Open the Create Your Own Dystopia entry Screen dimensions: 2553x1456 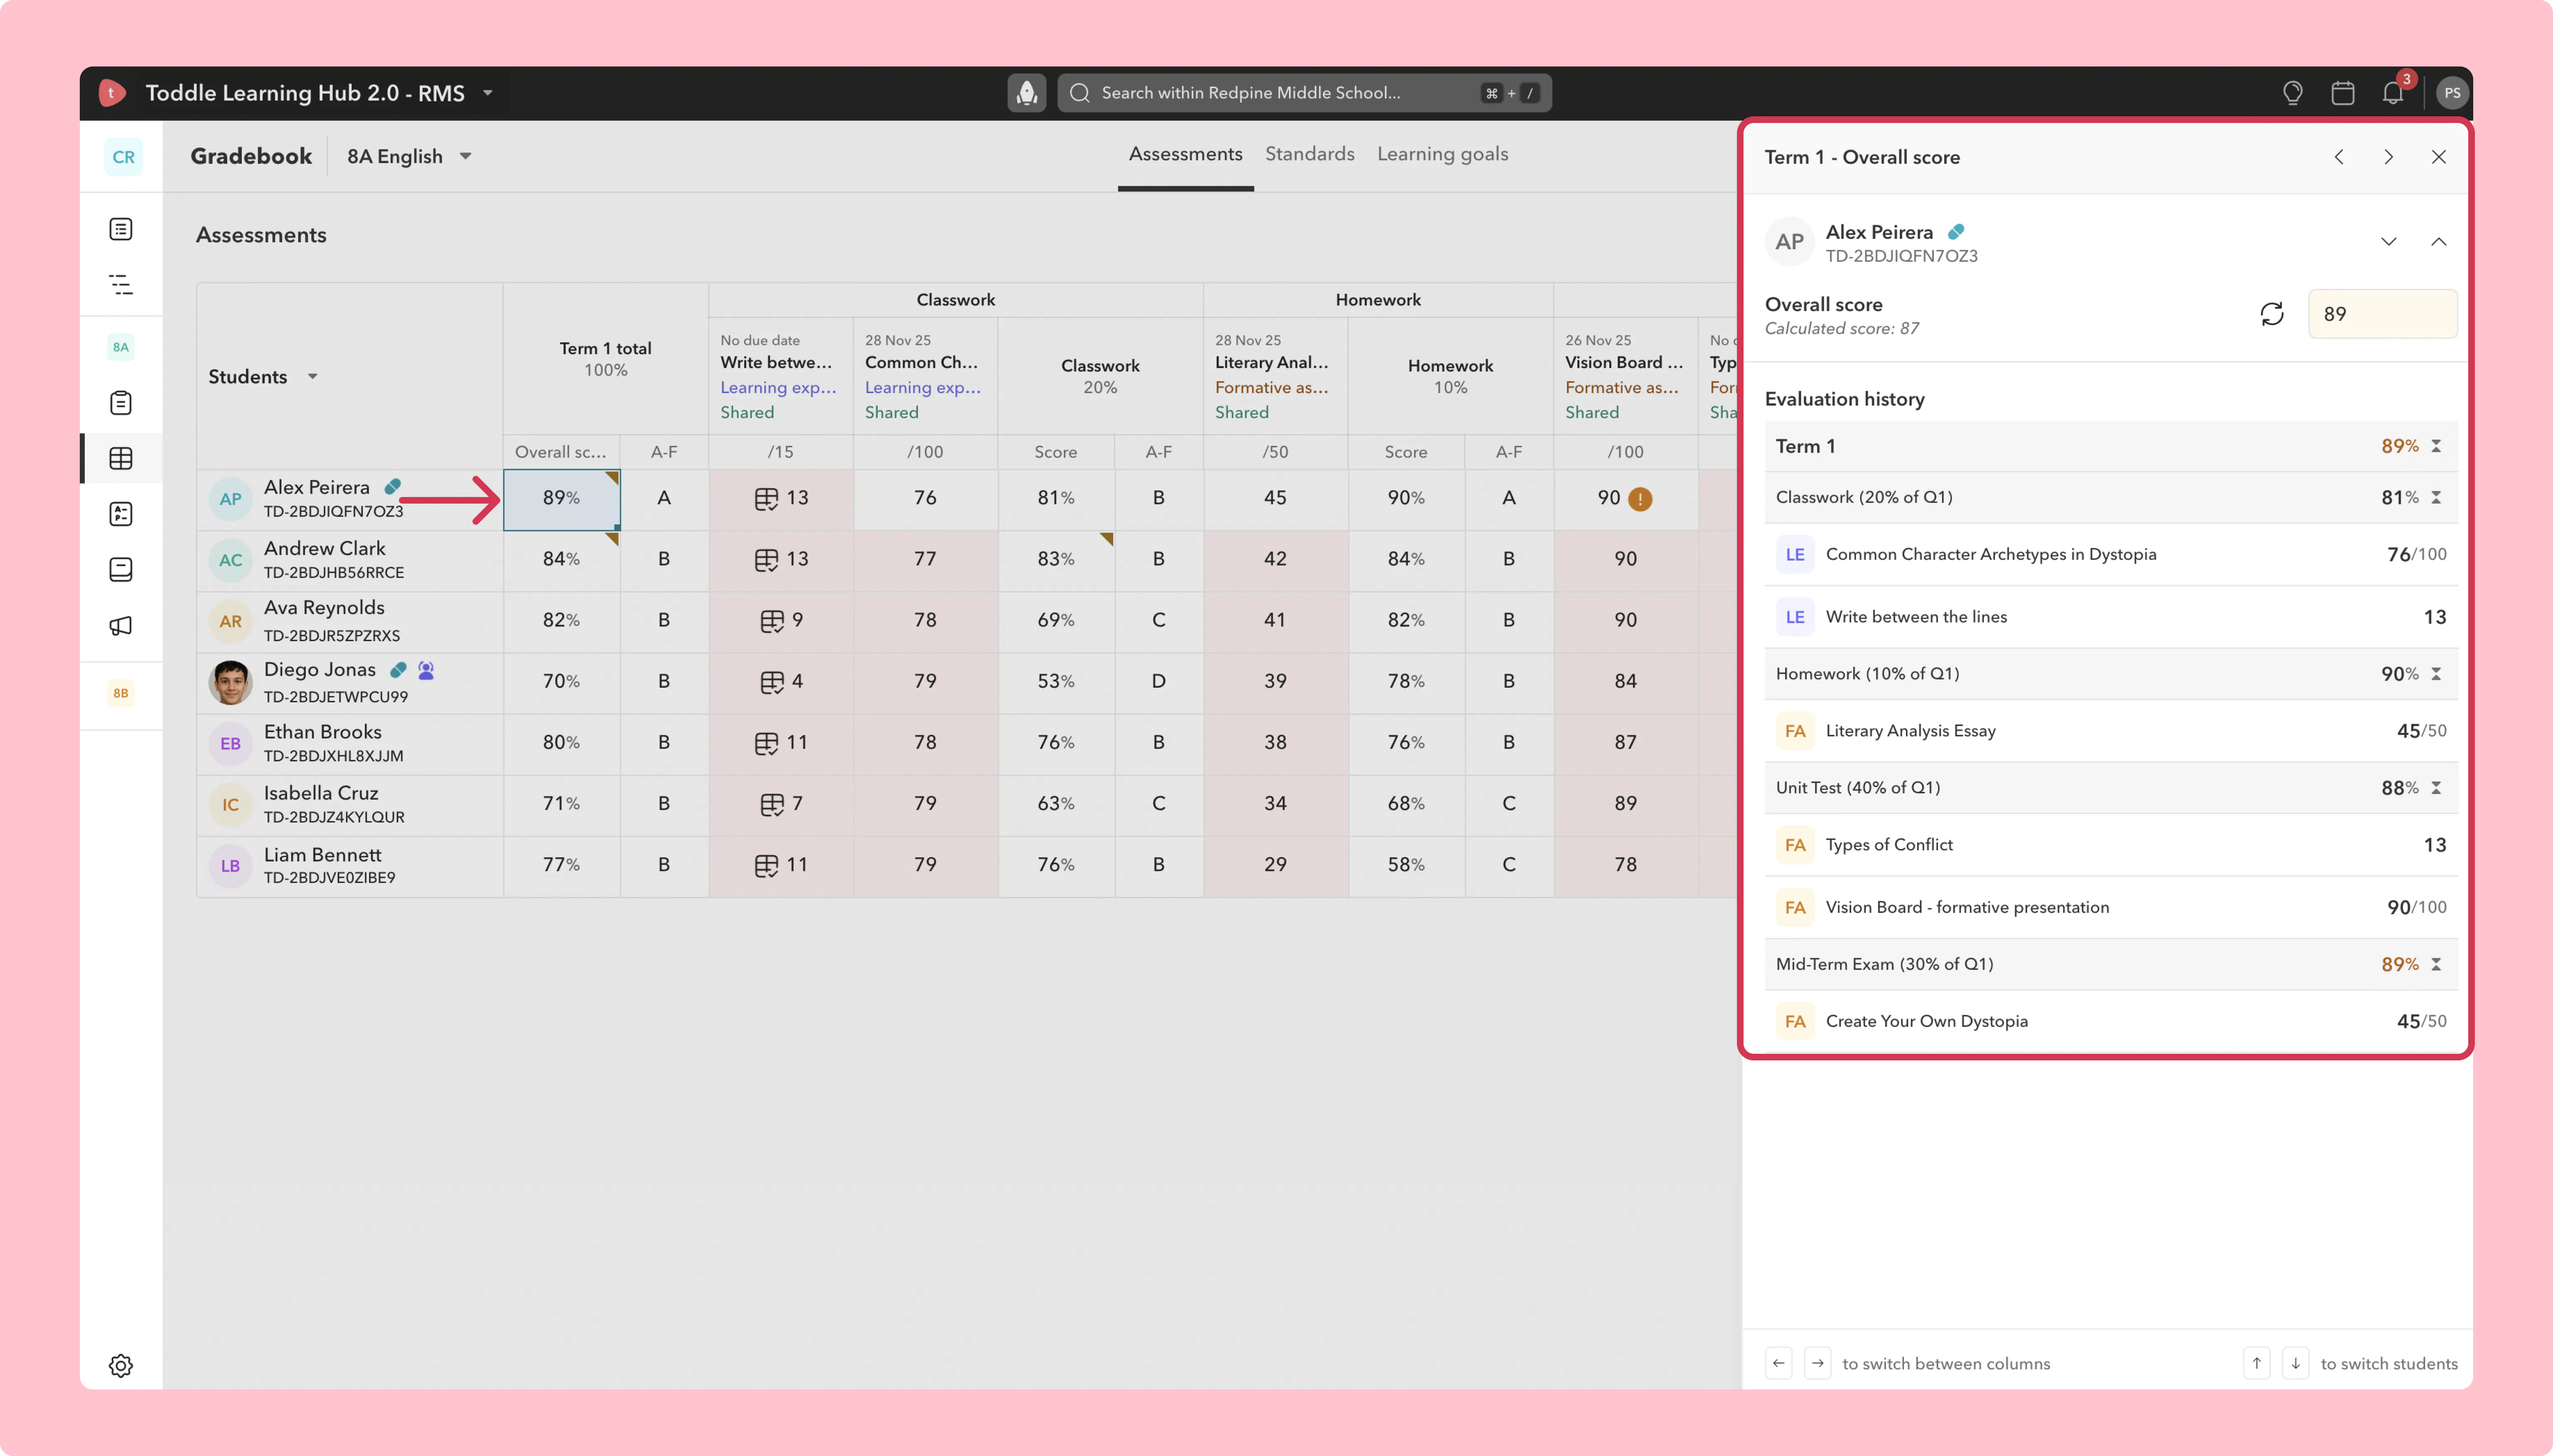tap(2110, 1021)
